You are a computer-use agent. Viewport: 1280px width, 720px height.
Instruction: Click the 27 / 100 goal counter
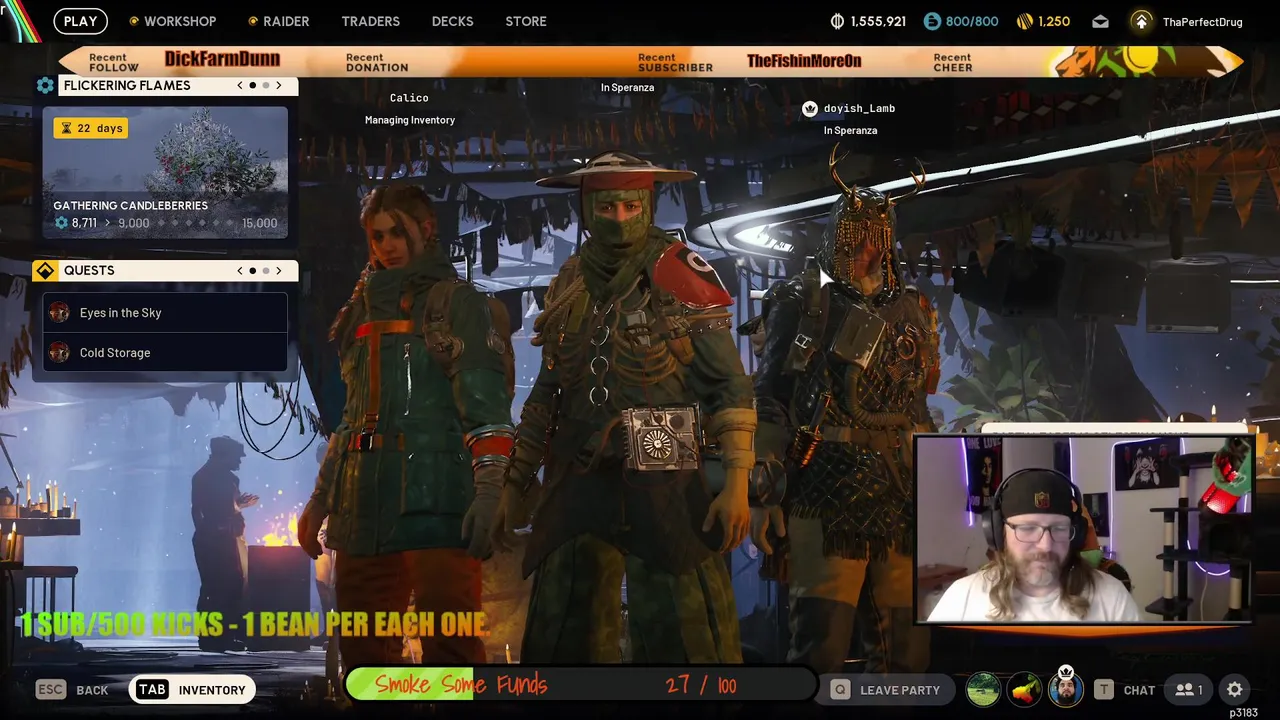[x=700, y=686]
